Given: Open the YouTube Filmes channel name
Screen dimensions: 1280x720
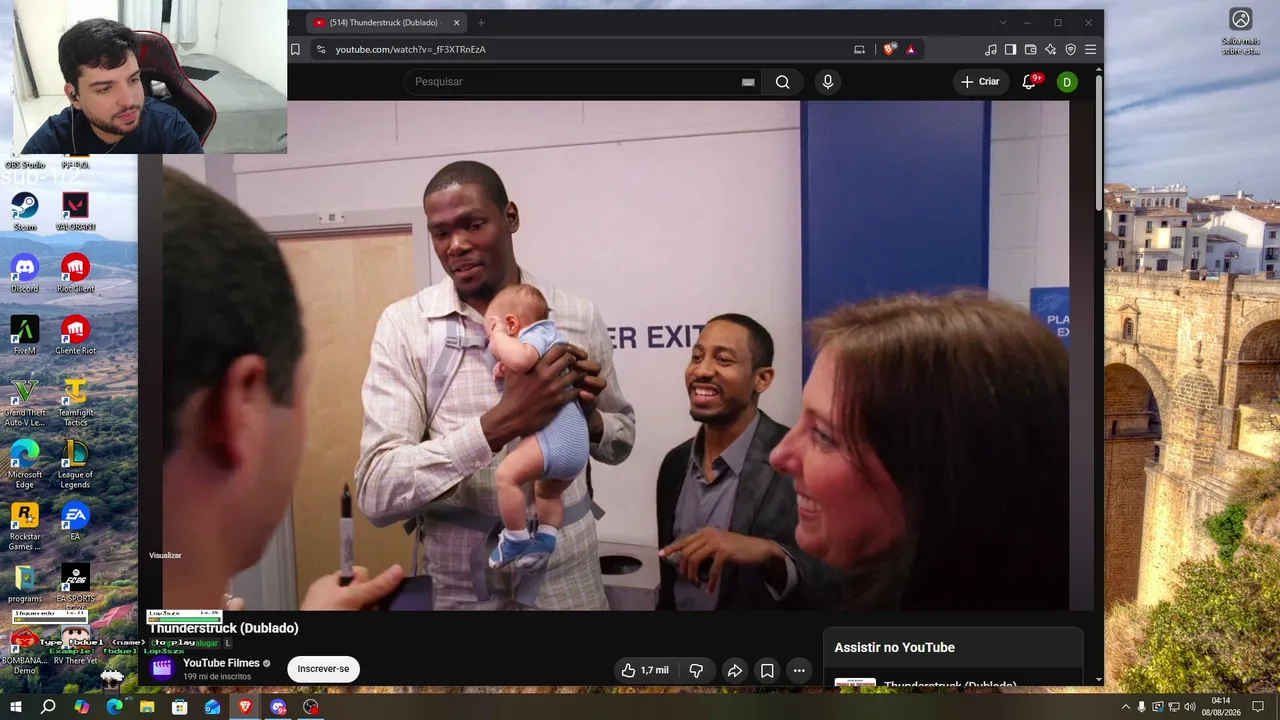Looking at the screenshot, I should coord(221,663).
